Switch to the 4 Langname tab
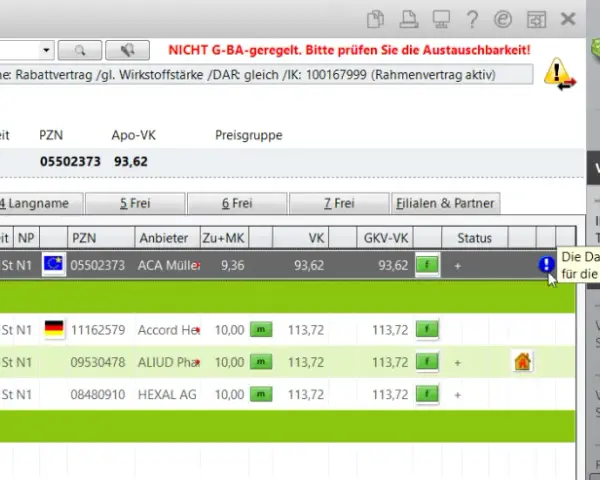The width and height of the screenshot is (600, 480). [x=40, y=203]
